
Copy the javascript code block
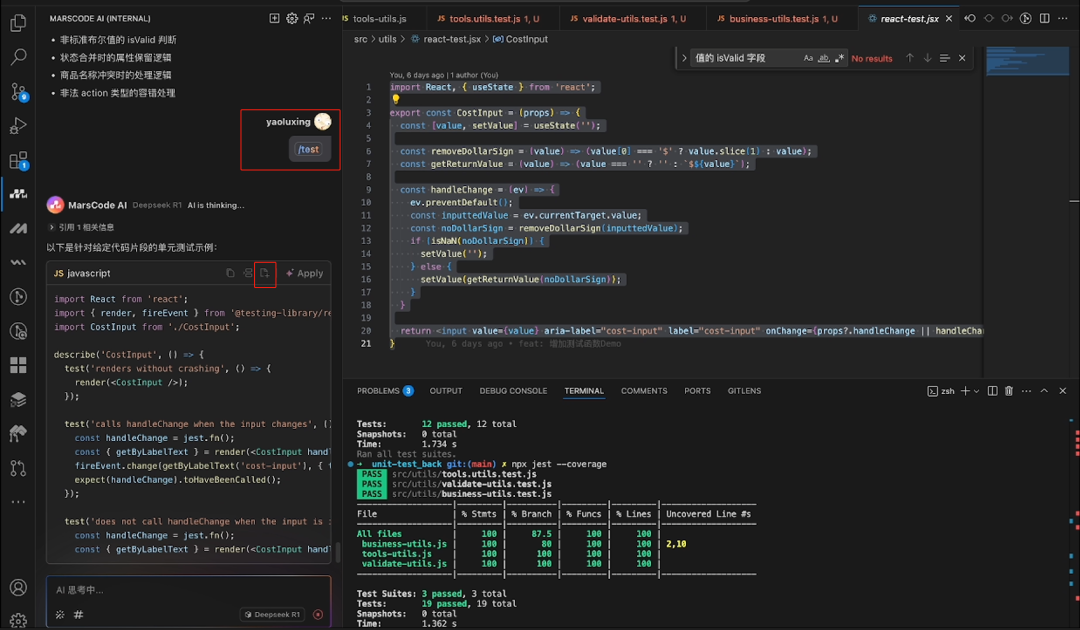tap(230, 273)
